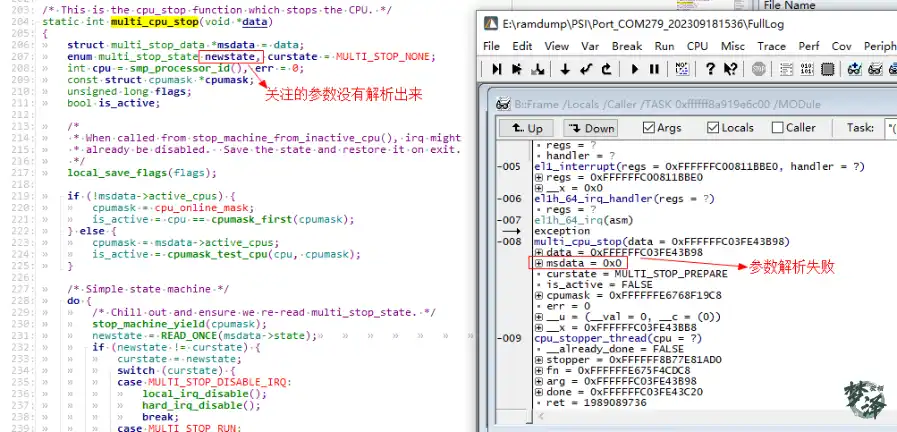The image size is (897, 432).
Task: Open the memory Dump 0101 icon
Action: click(x=807, y=69)
